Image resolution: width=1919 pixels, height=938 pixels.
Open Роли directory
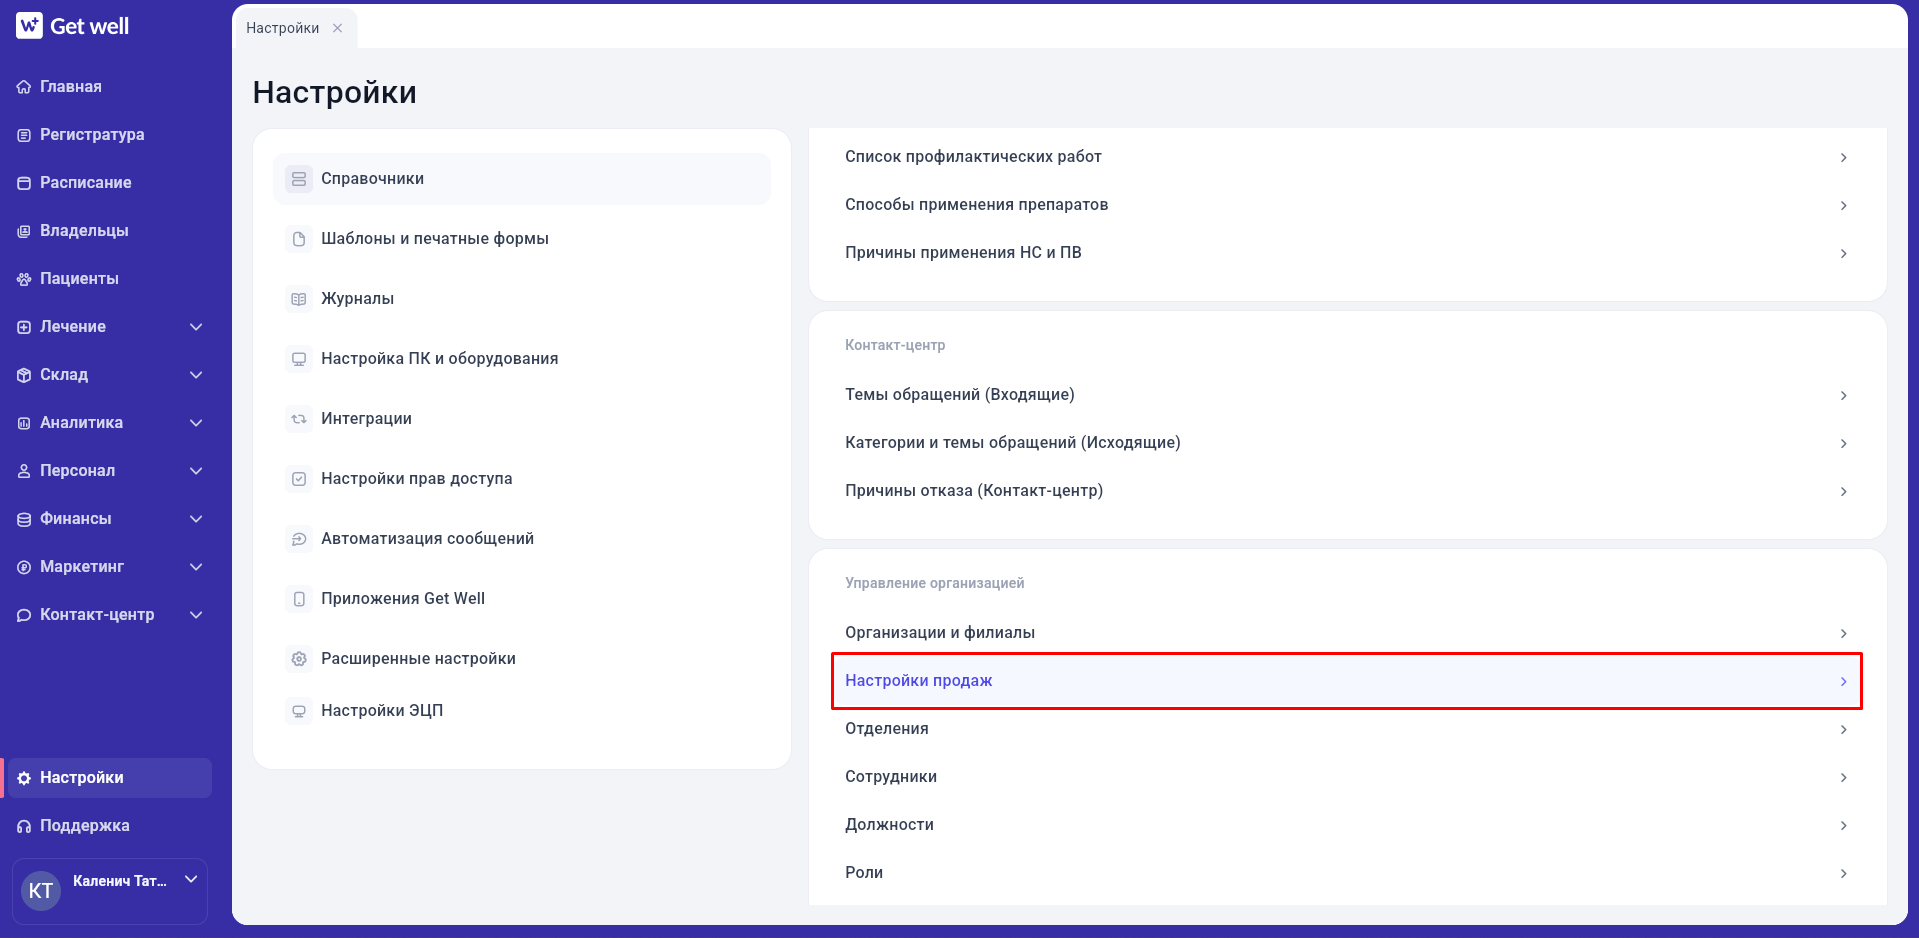(x=1347, y=873)
